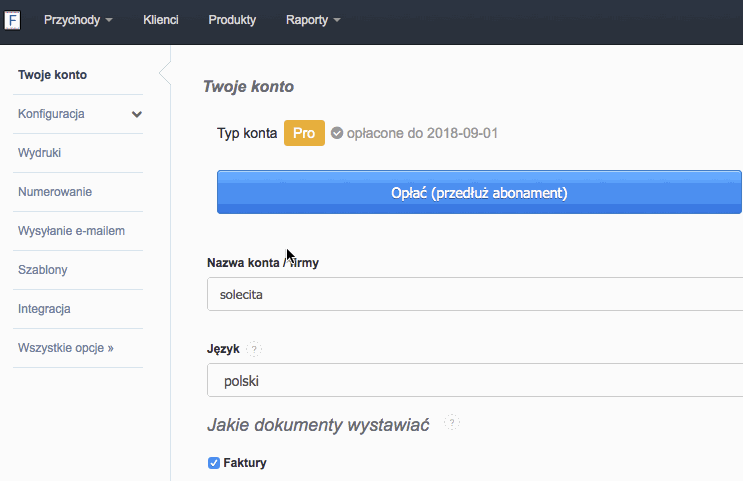Click the F logo in top-left corner
743x481 pixels.
coord(12,21)
